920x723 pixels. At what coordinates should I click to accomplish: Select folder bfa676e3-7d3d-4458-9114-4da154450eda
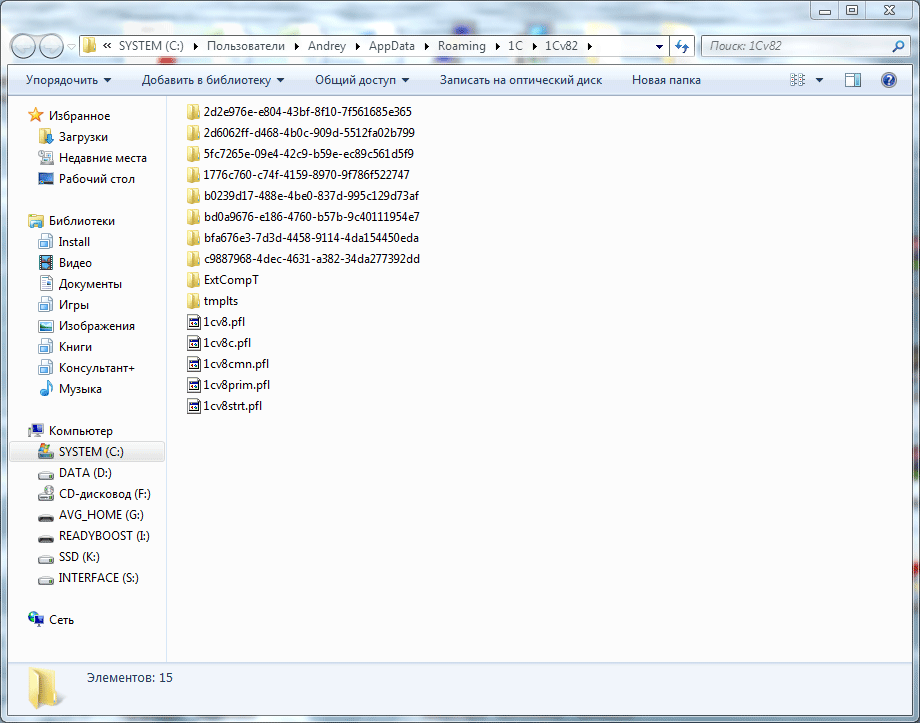point(303,238)
